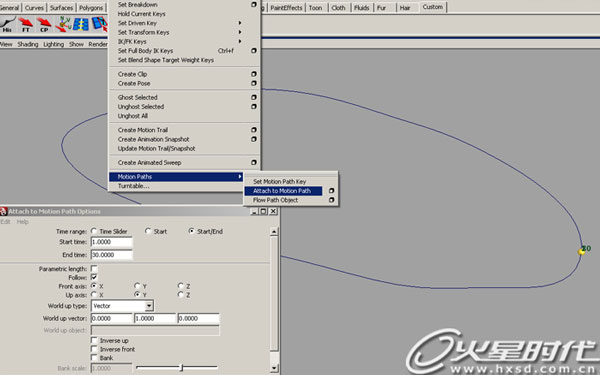600x375 pixels.
Task: Open the Curves shelf tab
Action: pos(34,7)
